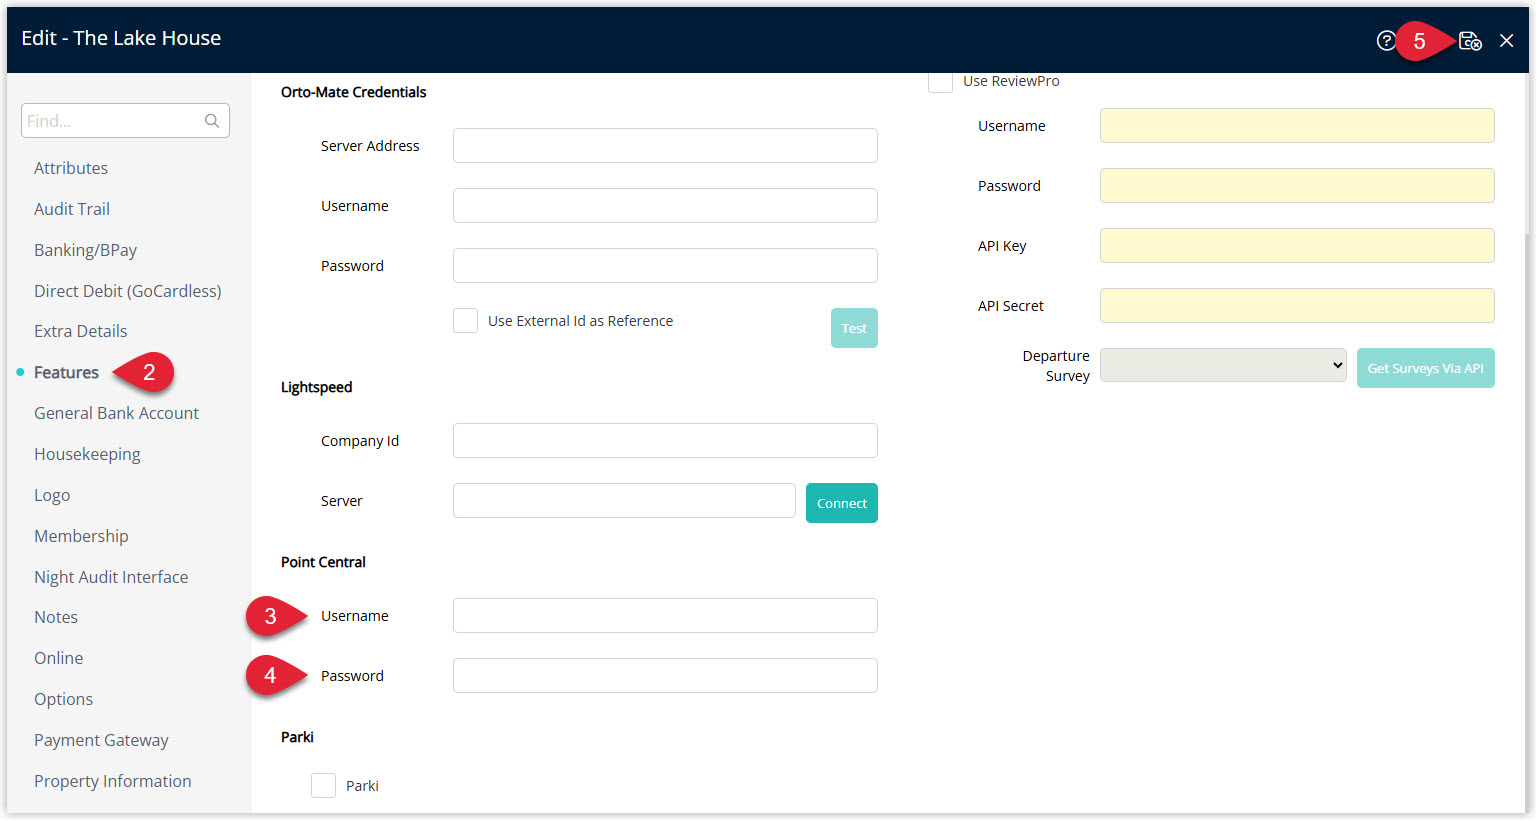This screenshot has height=821, width=1537.
Task: Click the Lightspeed Connect button
Action: click(x=842, y=503)
